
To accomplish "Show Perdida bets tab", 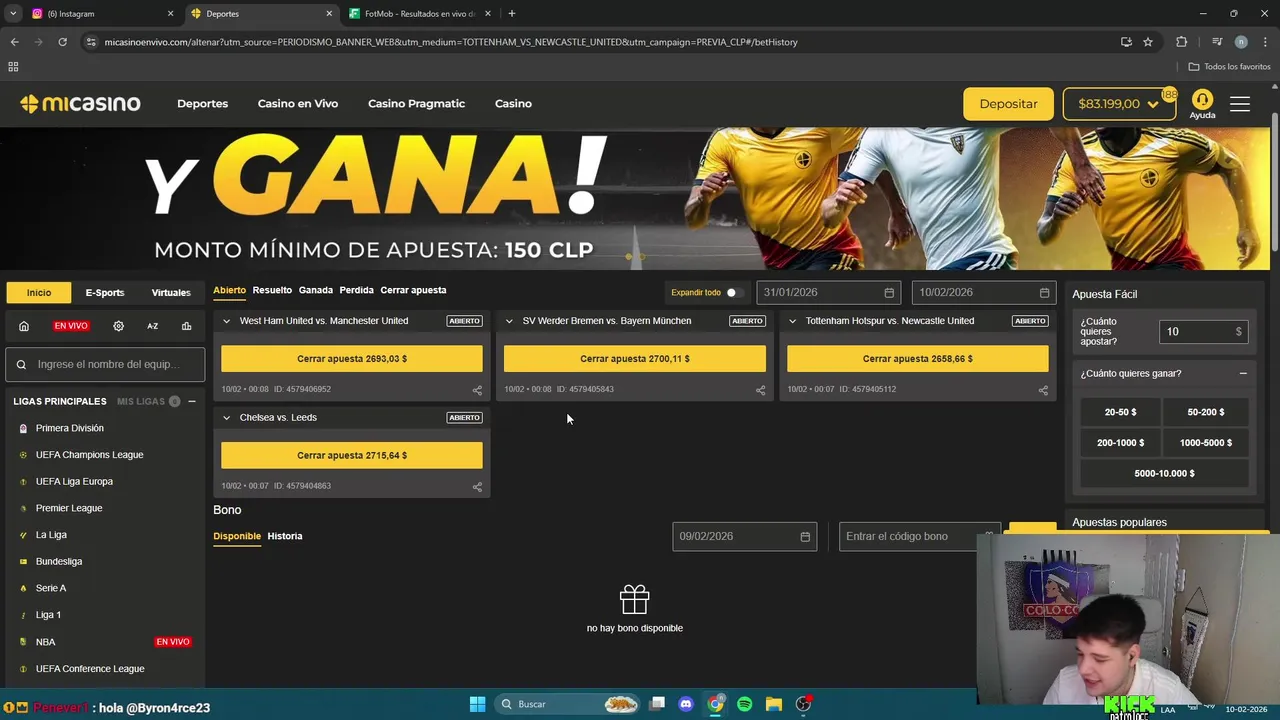I will click(356, 290).
